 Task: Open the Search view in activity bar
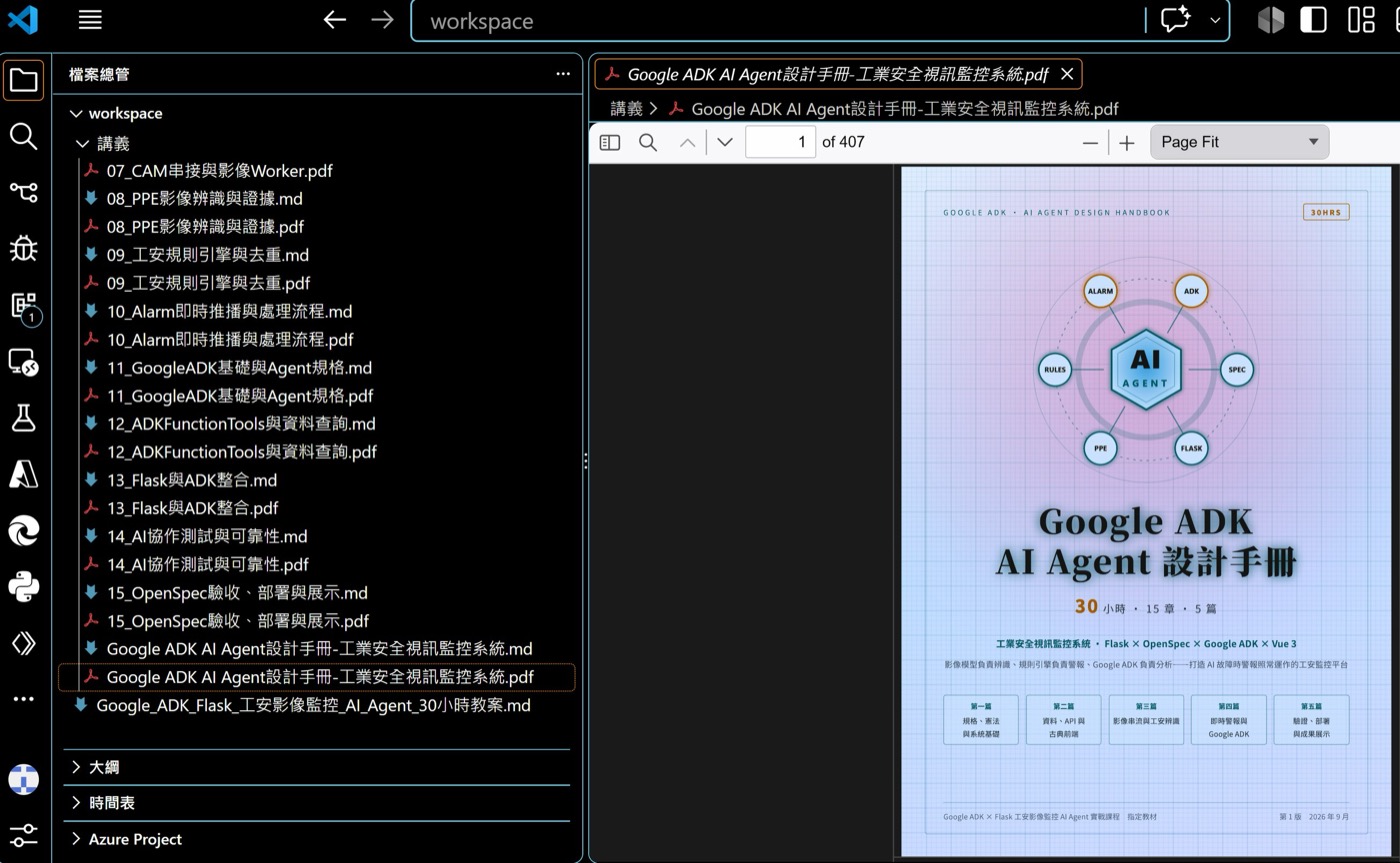pyautogui.click(x=24, y=136)
